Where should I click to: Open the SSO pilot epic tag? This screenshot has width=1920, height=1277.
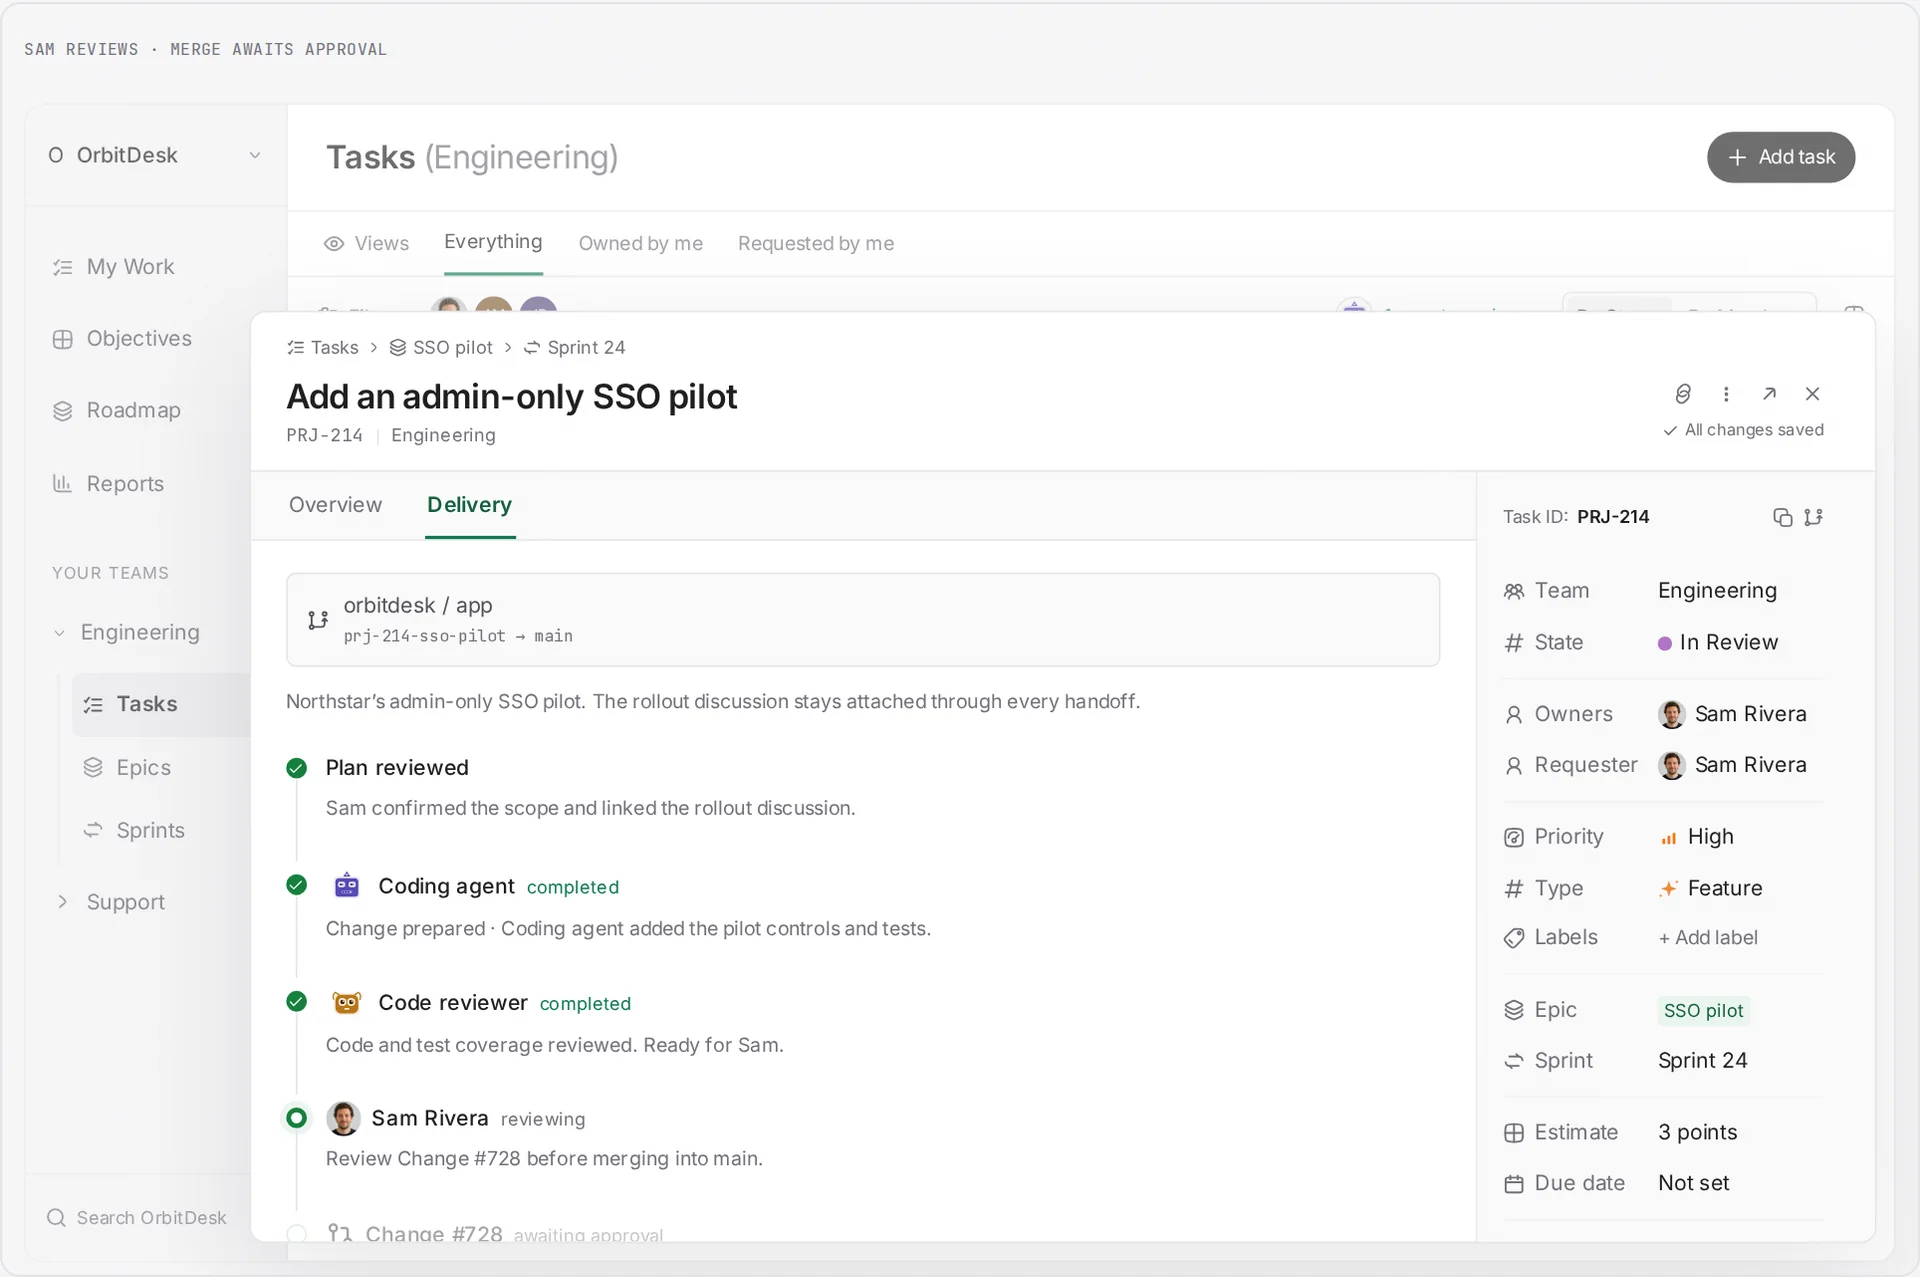click(x=1703, y=1011)
